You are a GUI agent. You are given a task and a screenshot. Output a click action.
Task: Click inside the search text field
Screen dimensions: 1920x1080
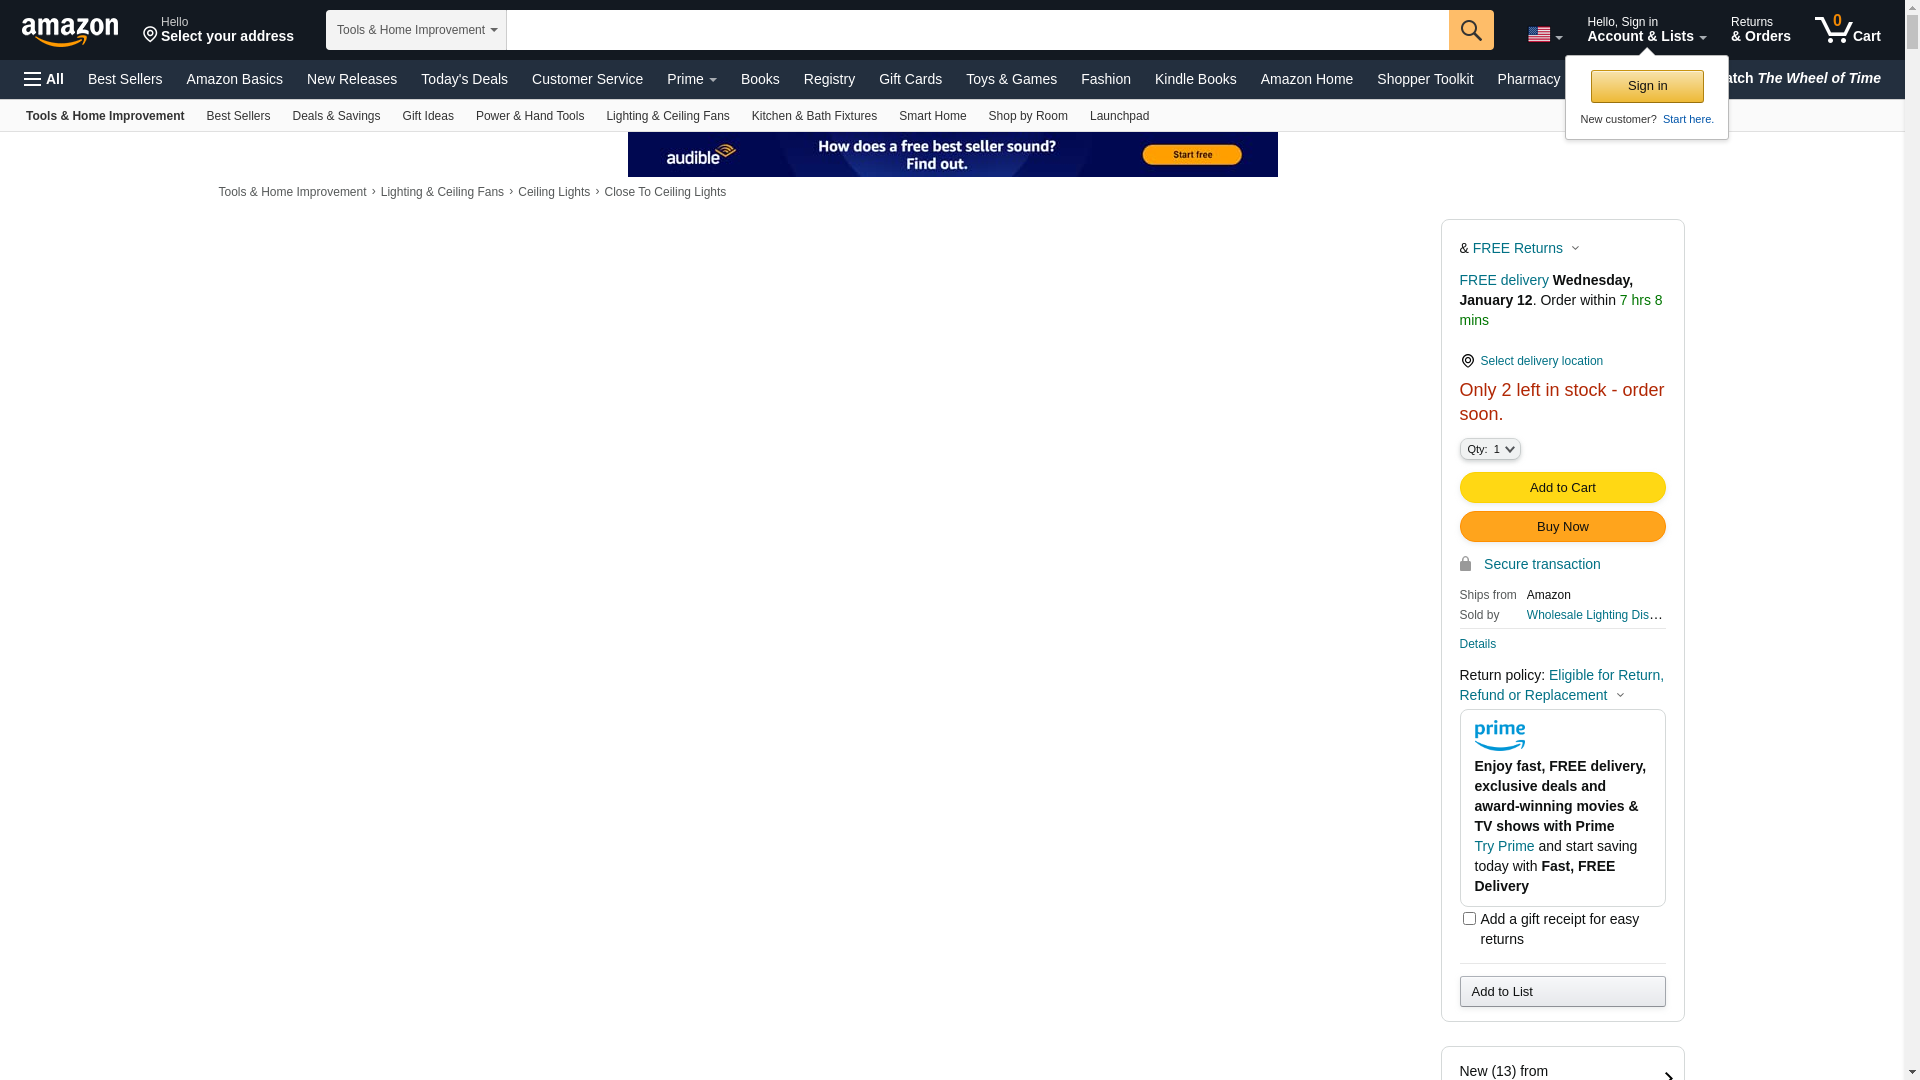[976, 30]
